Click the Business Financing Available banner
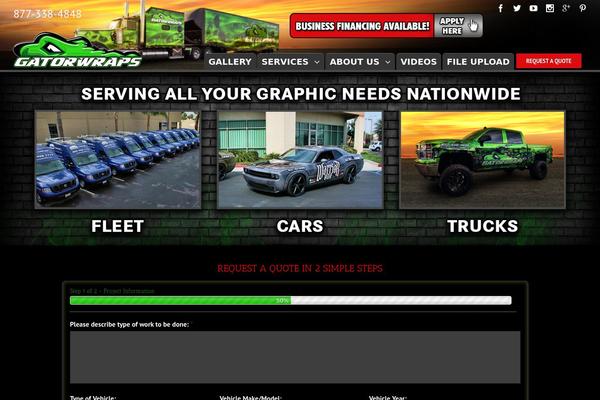The width and height of the screenshot is (600, 400). tap(362, 26)
